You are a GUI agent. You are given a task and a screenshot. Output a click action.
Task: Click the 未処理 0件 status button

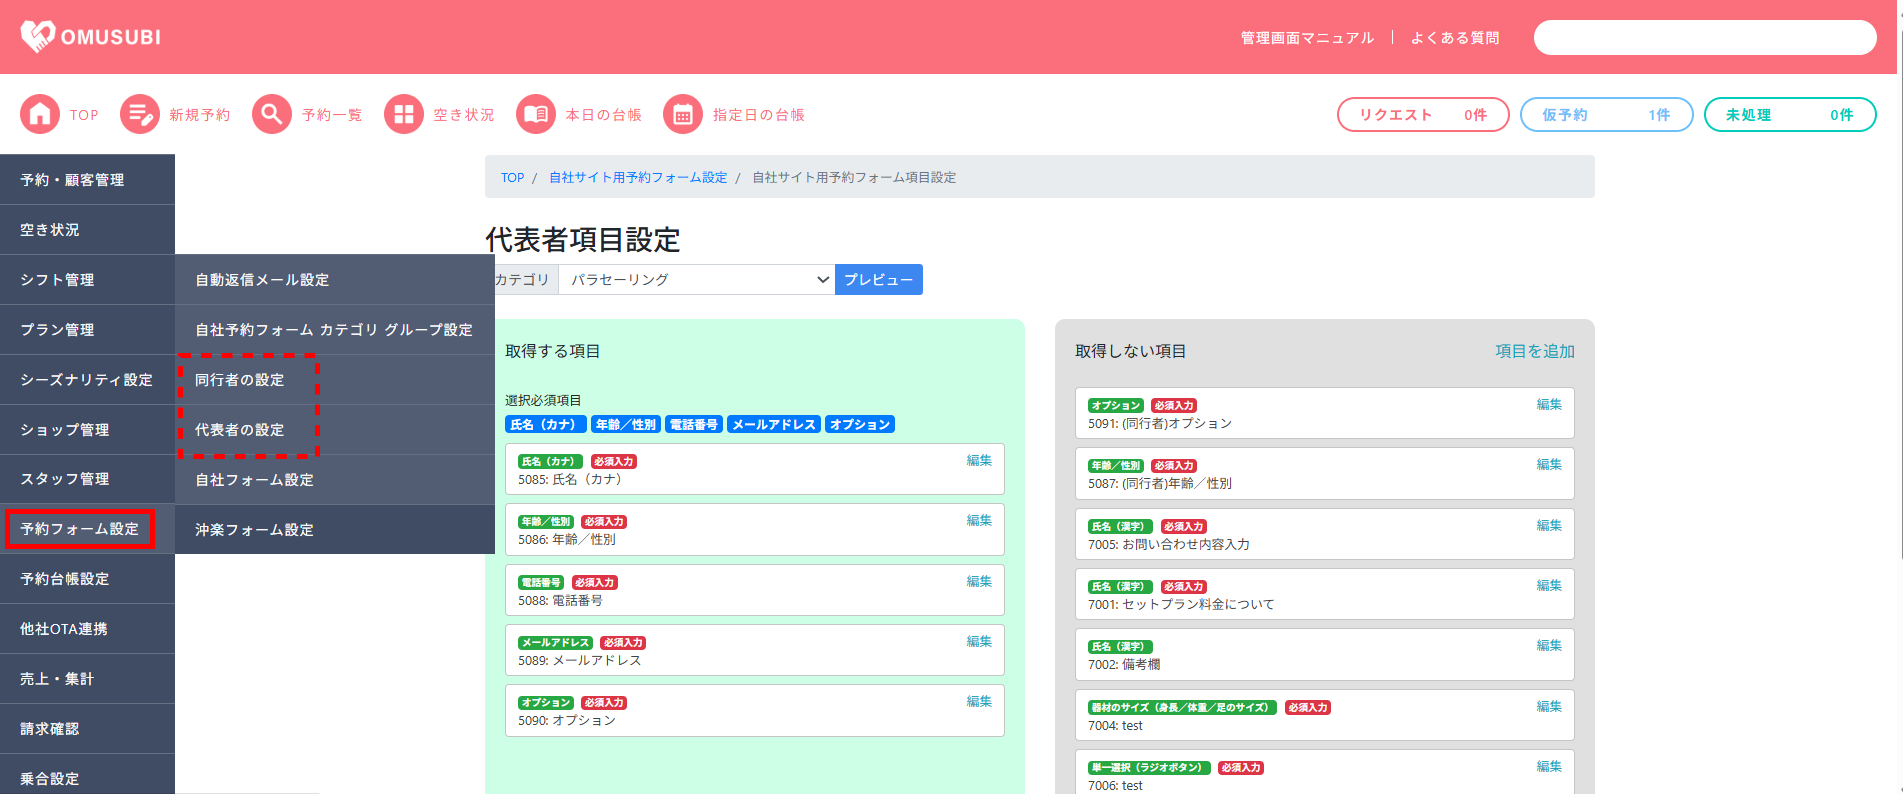(1789, 115)
